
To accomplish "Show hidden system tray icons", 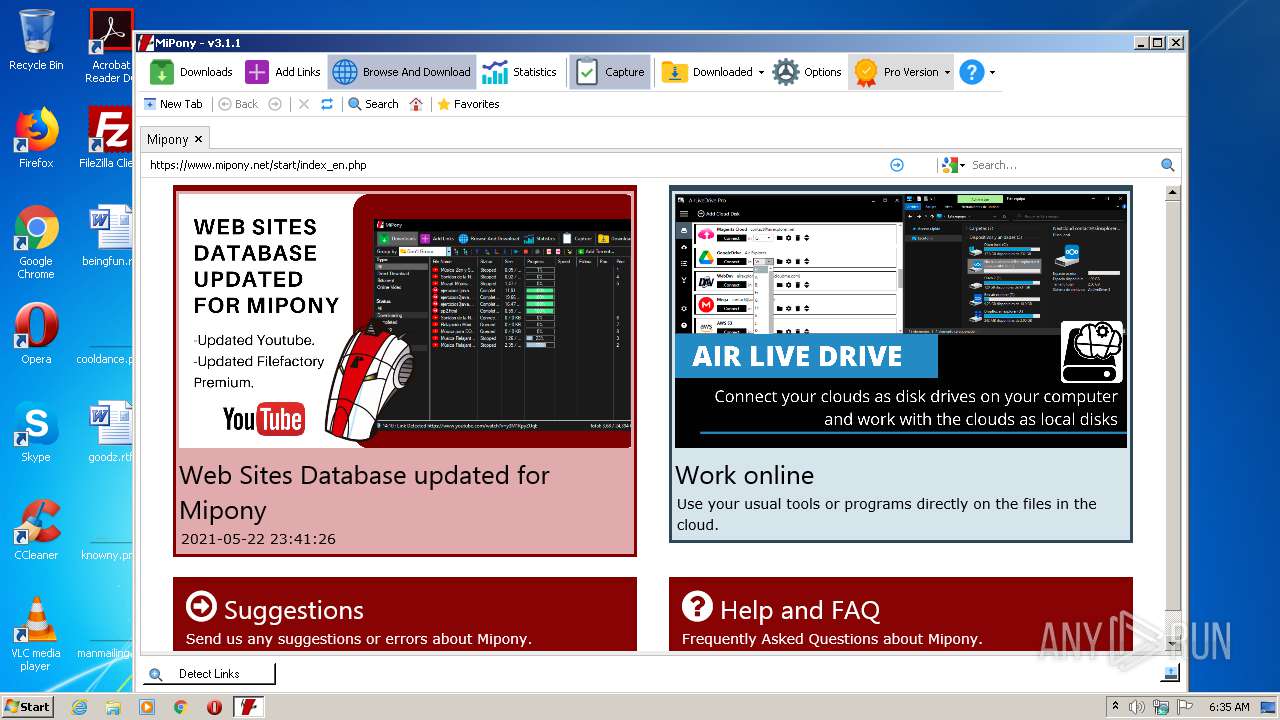I will (1116, 706).
